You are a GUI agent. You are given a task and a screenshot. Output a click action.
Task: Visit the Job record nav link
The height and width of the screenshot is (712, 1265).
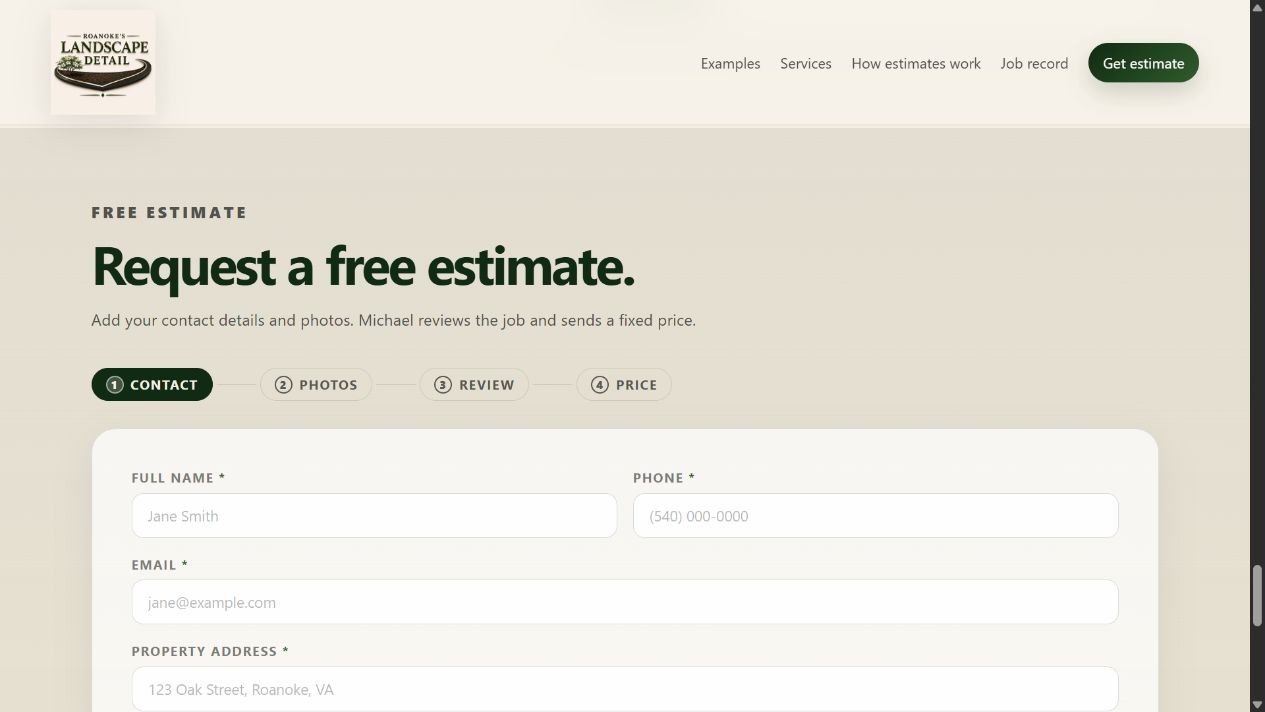point(1034,63)
